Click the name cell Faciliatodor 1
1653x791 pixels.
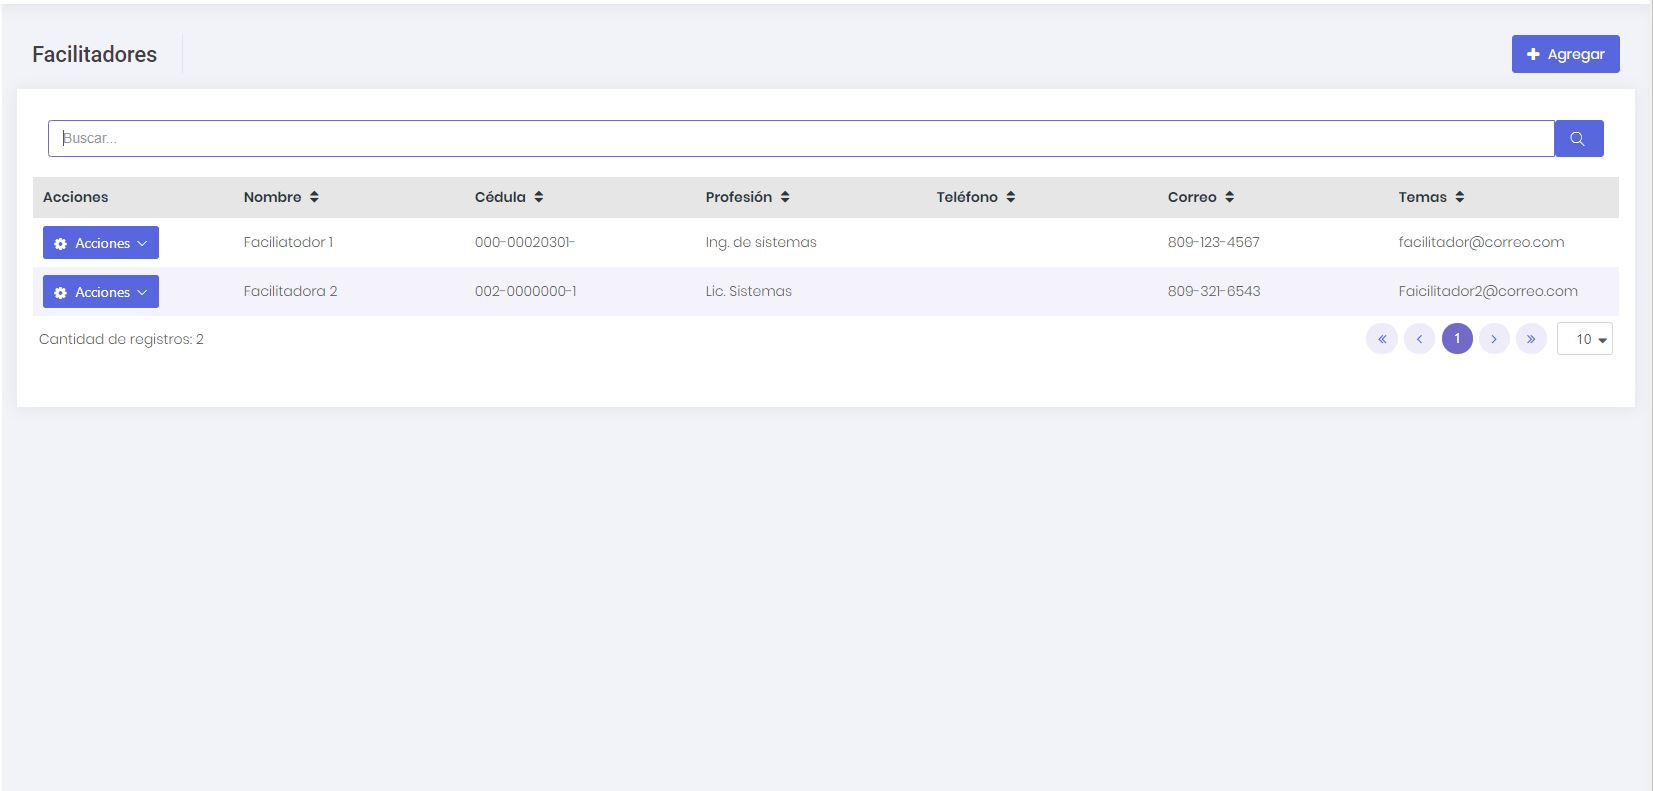(288, 242)
